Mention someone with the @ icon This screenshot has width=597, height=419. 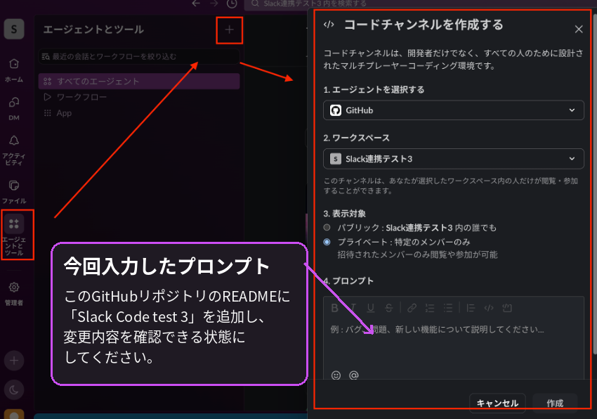354,375
